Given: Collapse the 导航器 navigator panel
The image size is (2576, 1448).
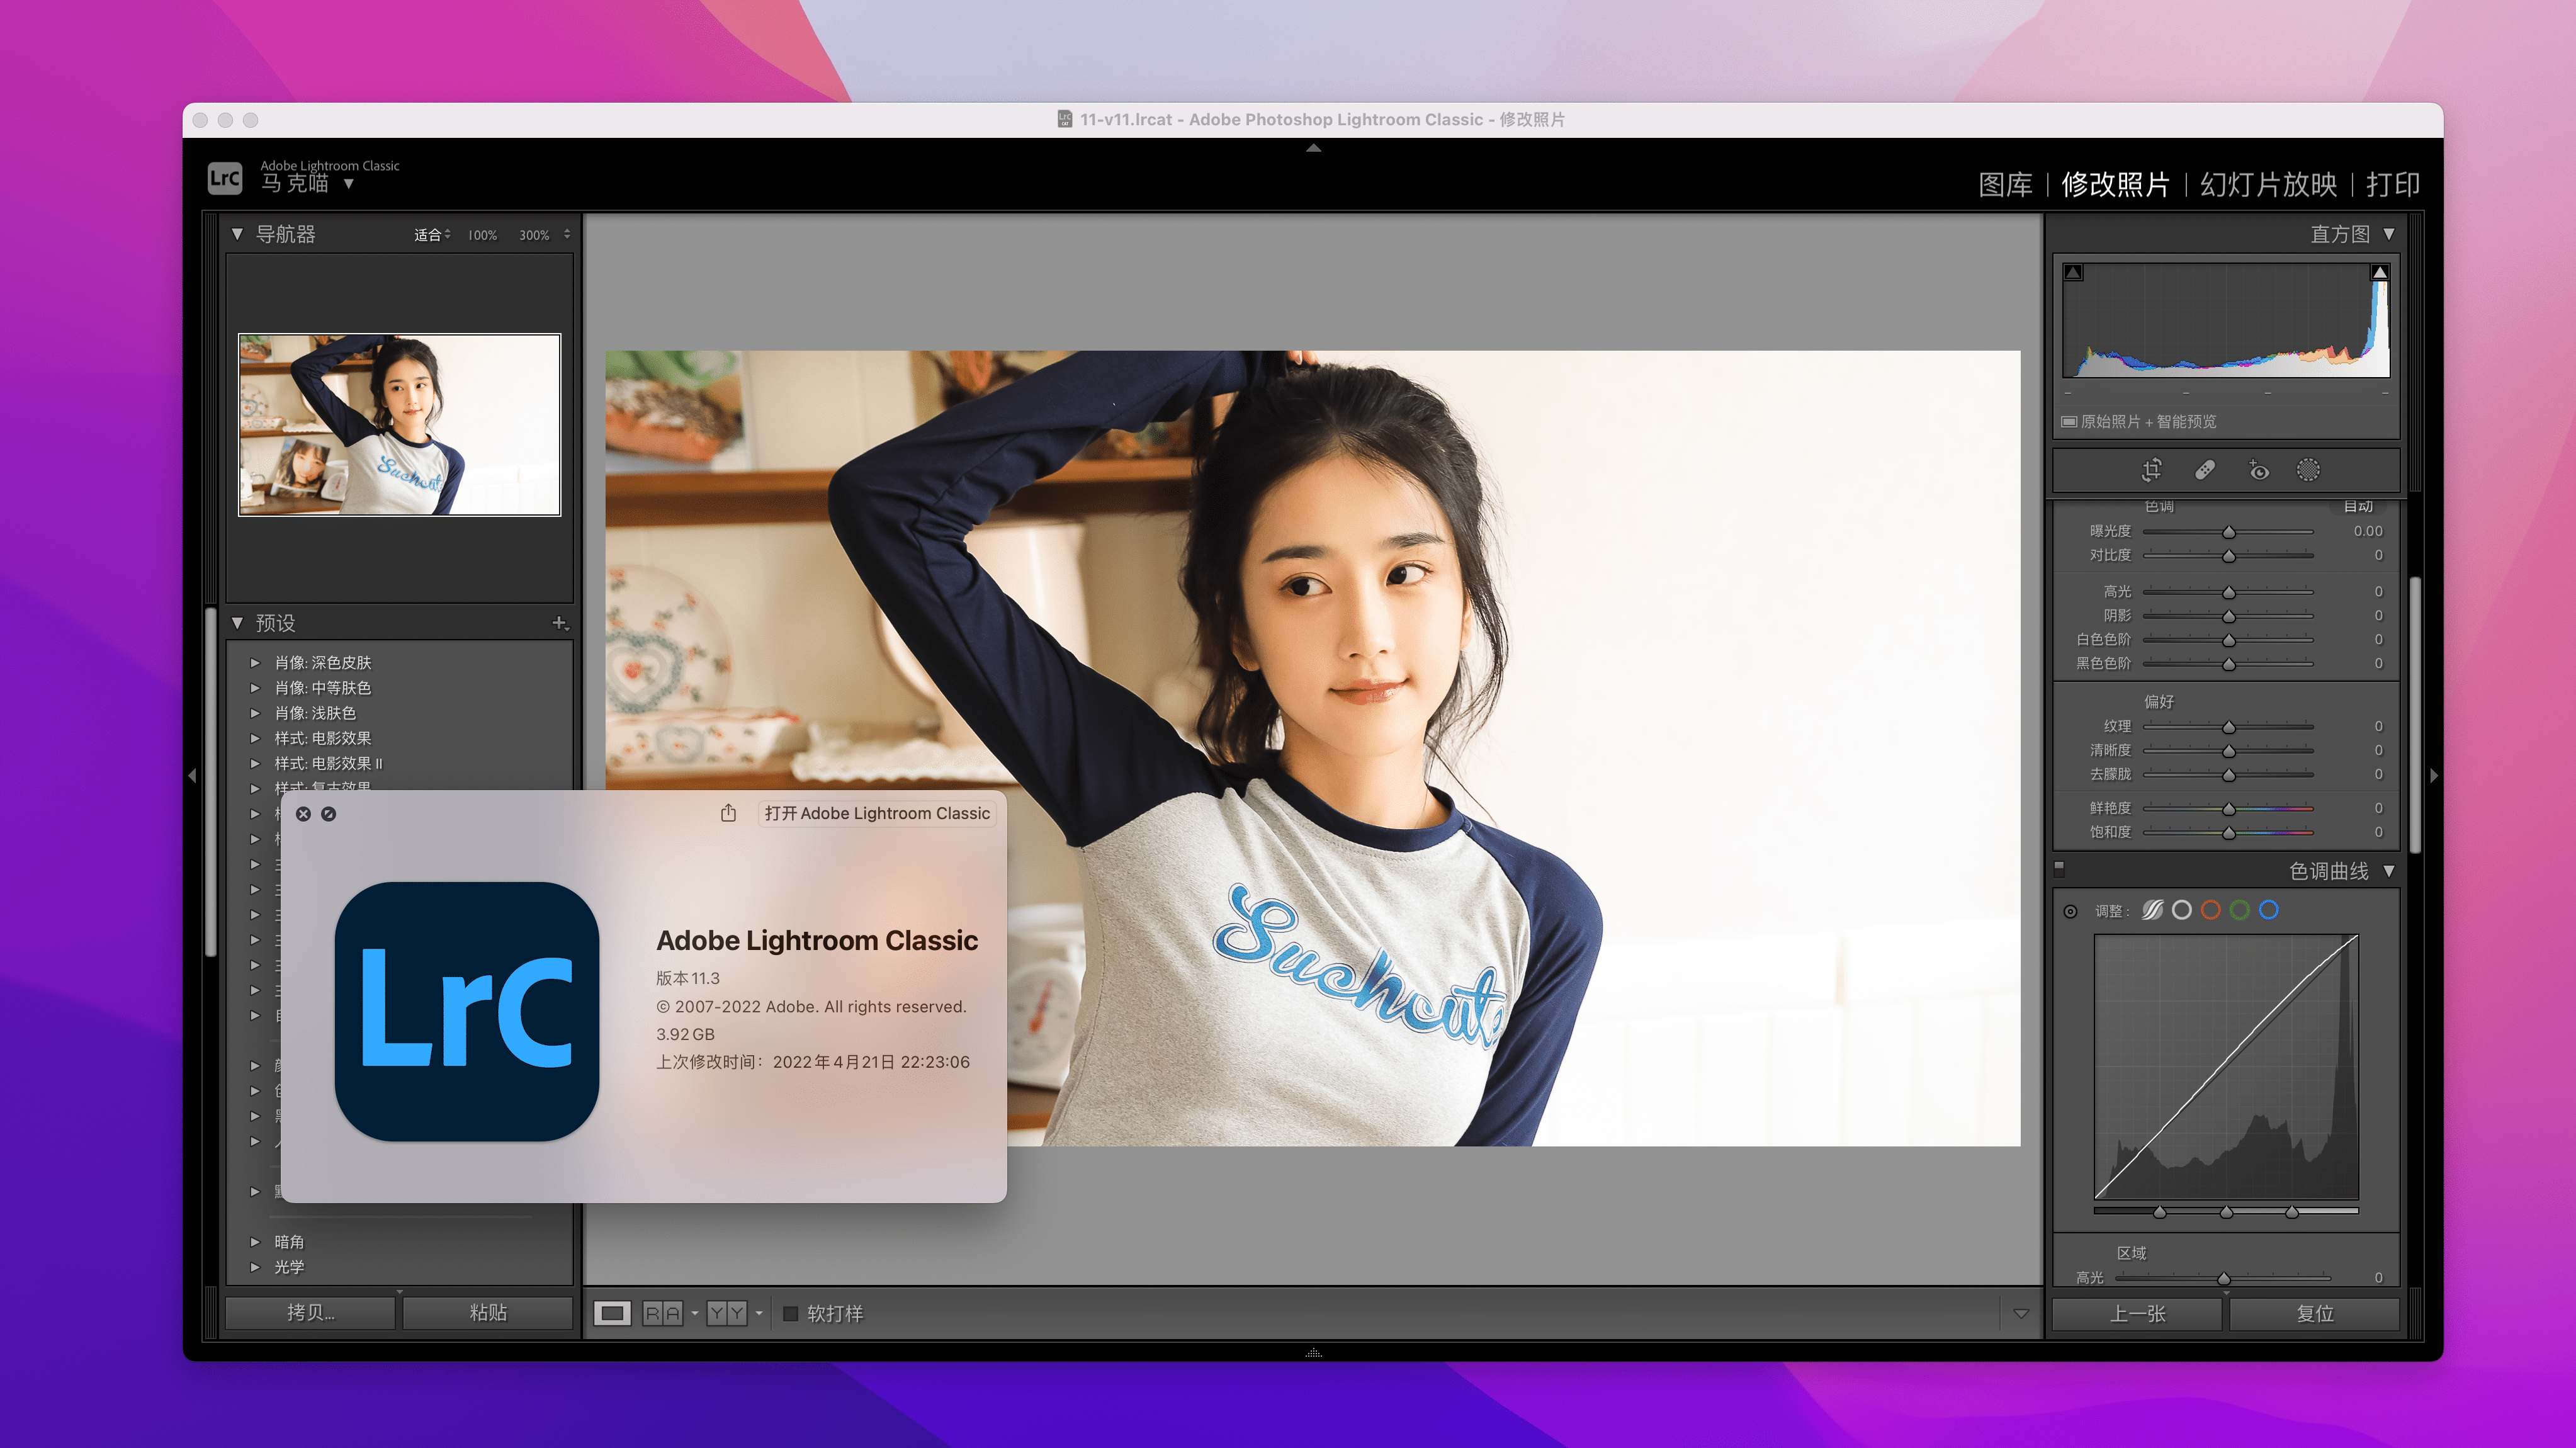Looking at the screenshot, I should 237,234.
